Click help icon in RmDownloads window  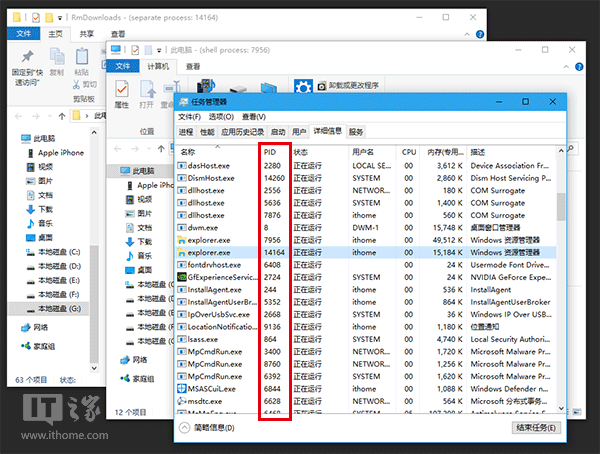click(x=480, y=34)
